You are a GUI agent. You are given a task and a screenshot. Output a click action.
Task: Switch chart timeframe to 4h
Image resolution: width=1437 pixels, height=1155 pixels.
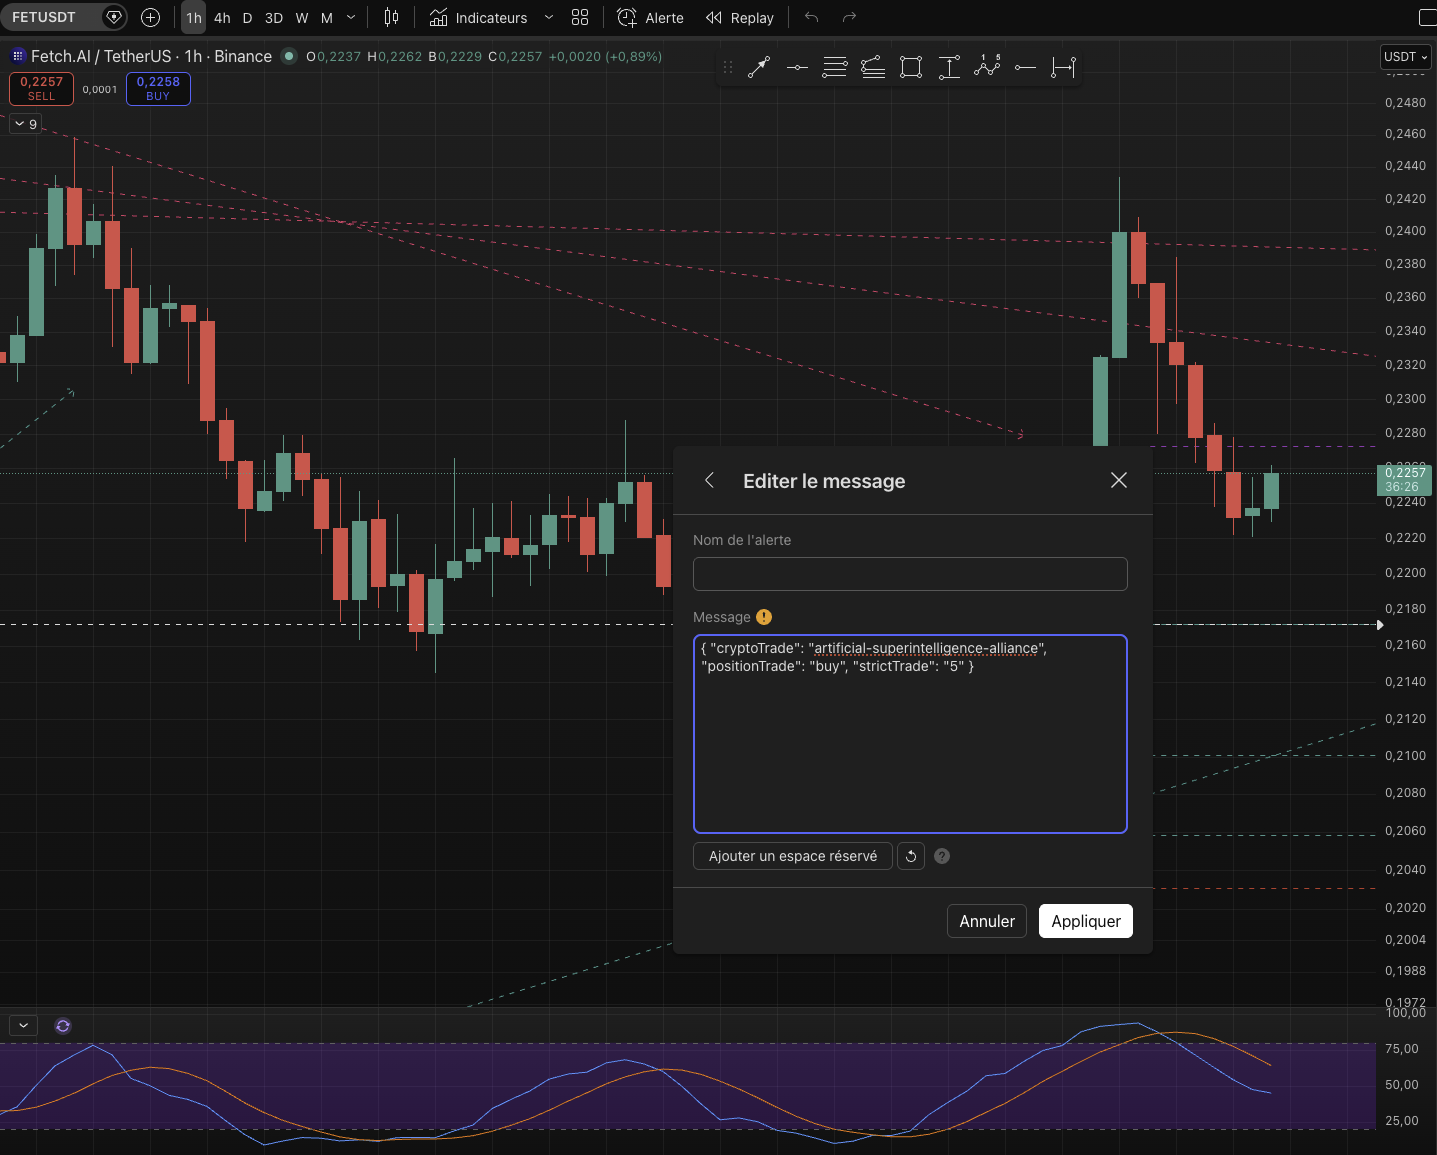pos(221,17)
